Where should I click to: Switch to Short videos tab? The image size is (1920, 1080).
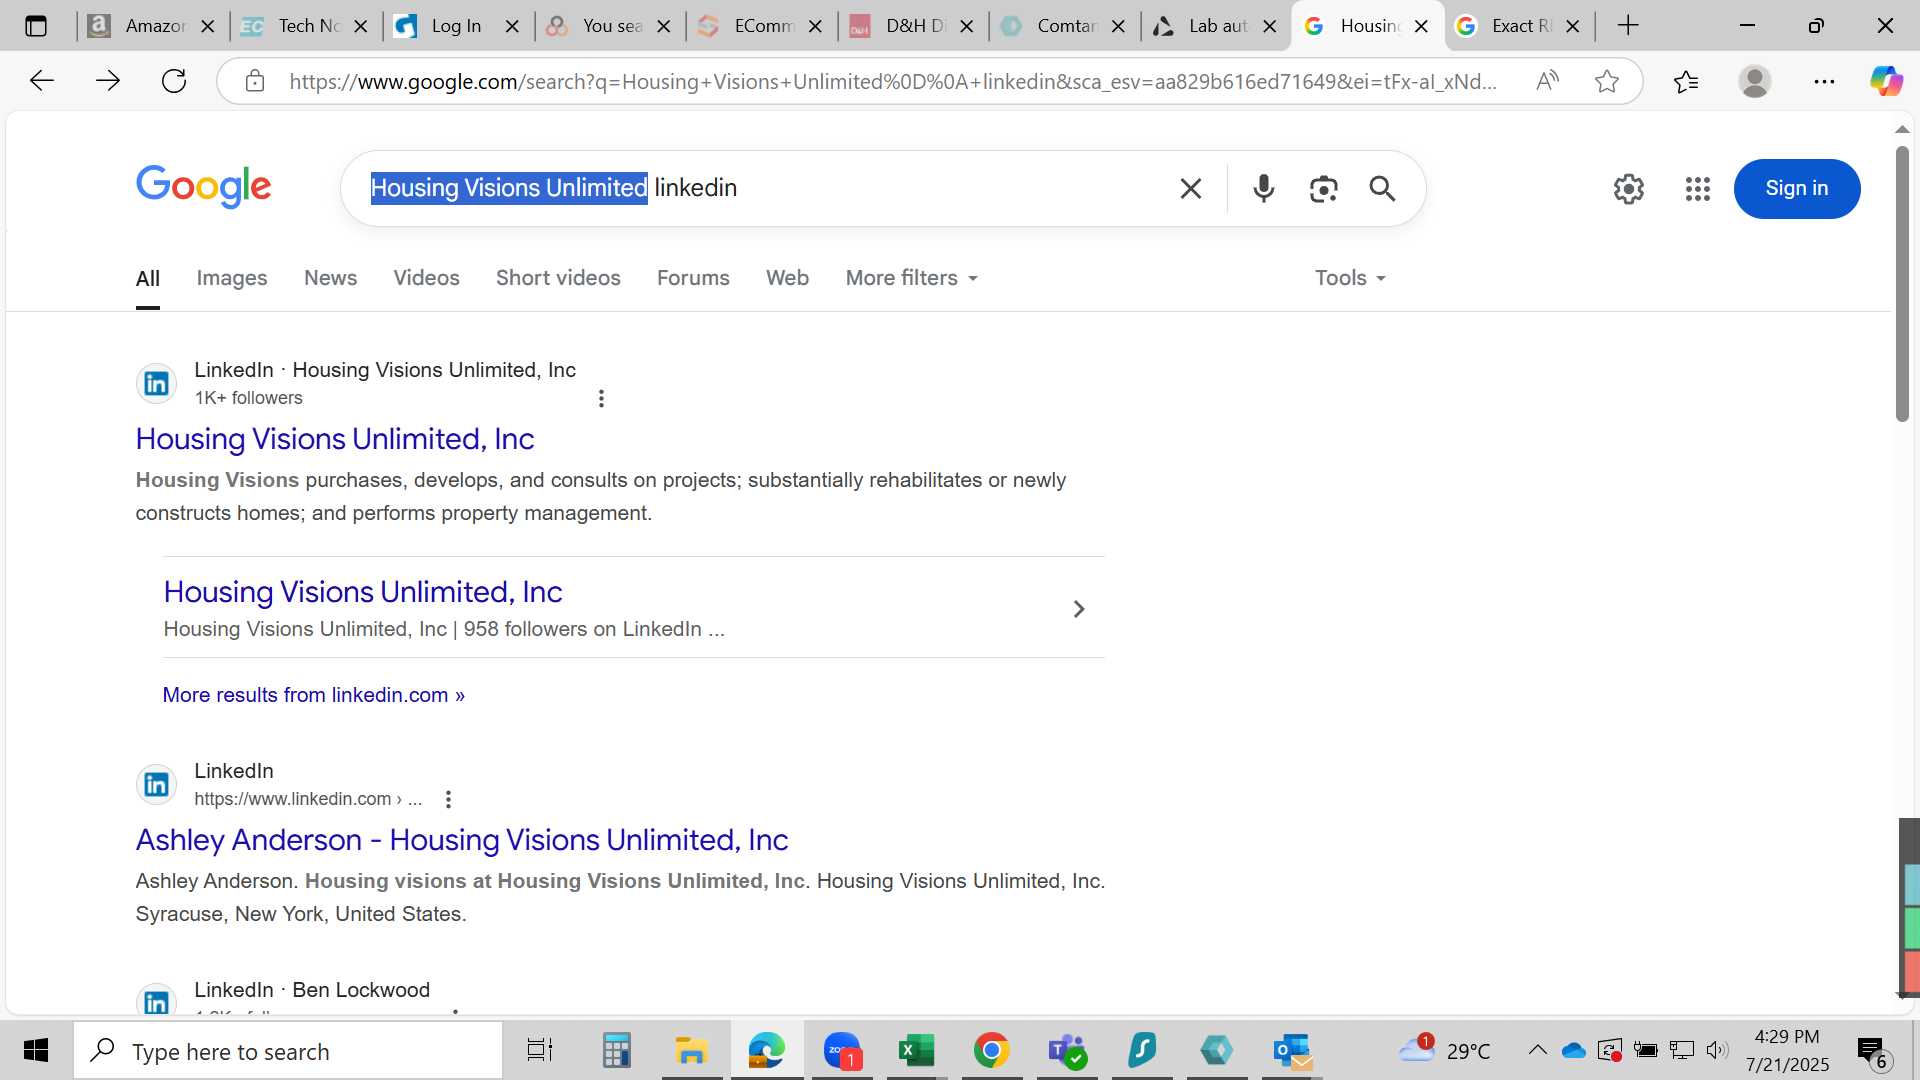pos(558,278)
